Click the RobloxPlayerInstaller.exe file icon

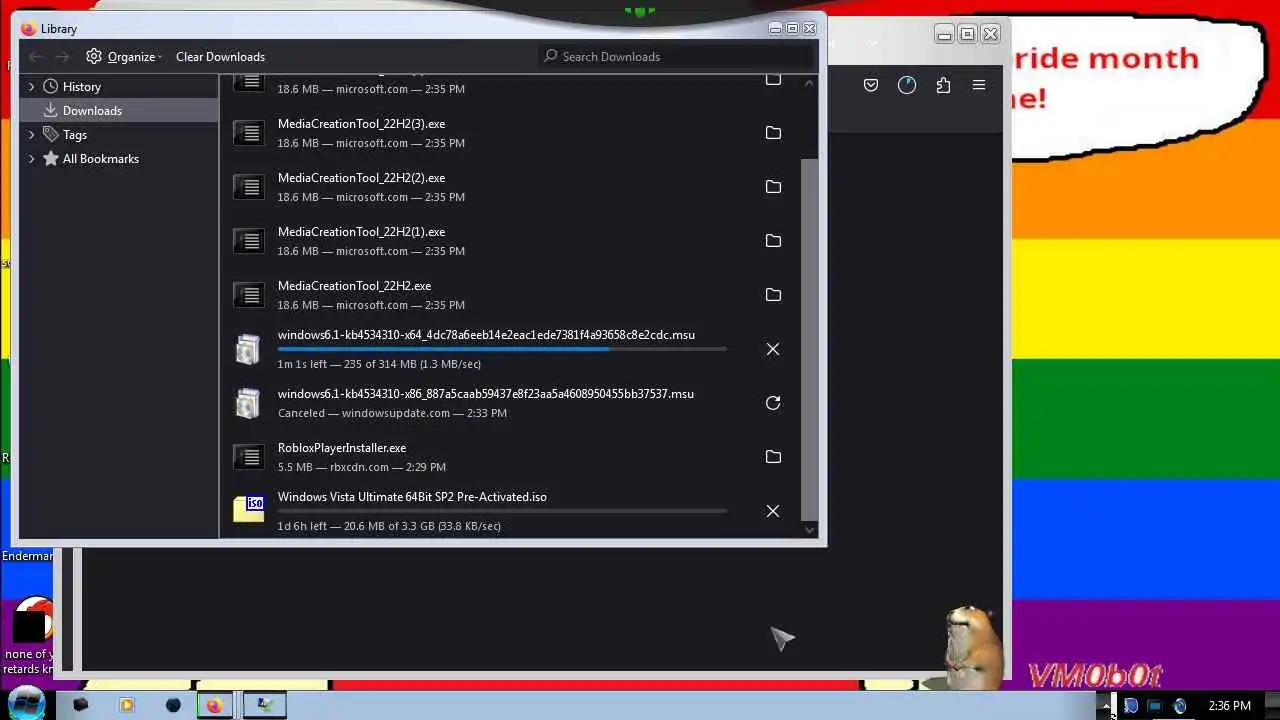(248, 457)
